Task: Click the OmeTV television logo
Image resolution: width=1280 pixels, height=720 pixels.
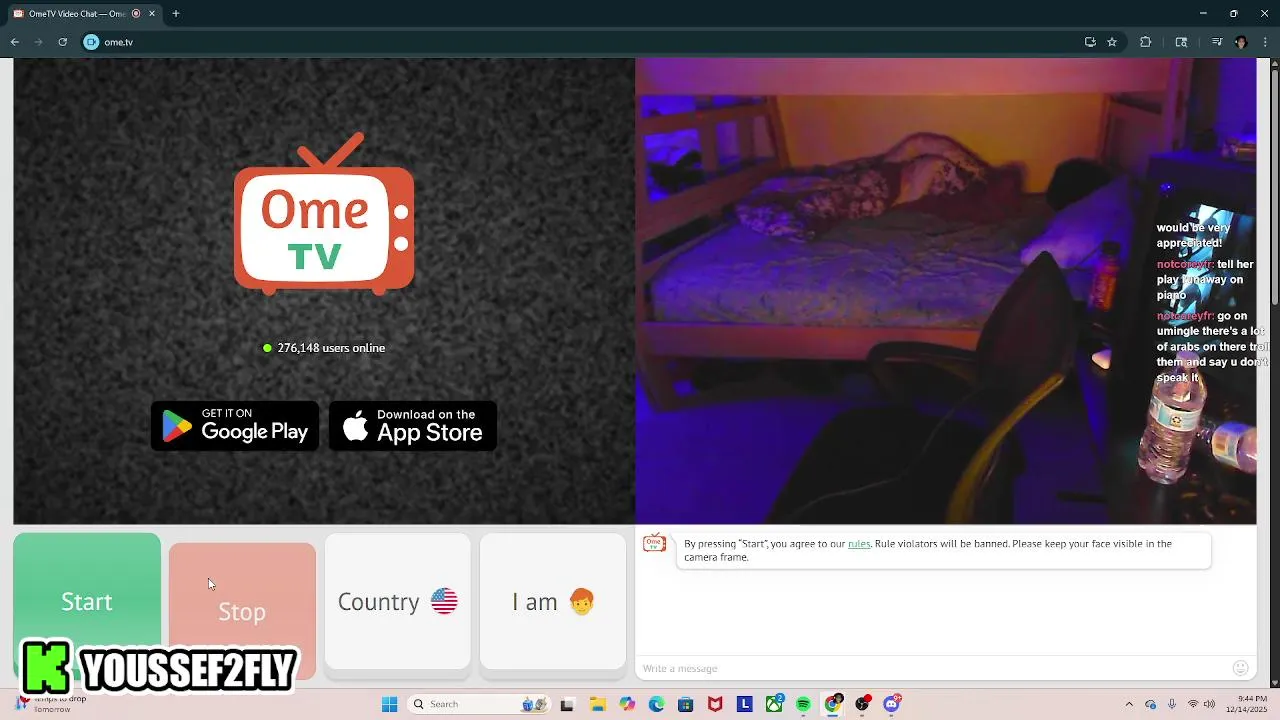Action: pos(324,214)
